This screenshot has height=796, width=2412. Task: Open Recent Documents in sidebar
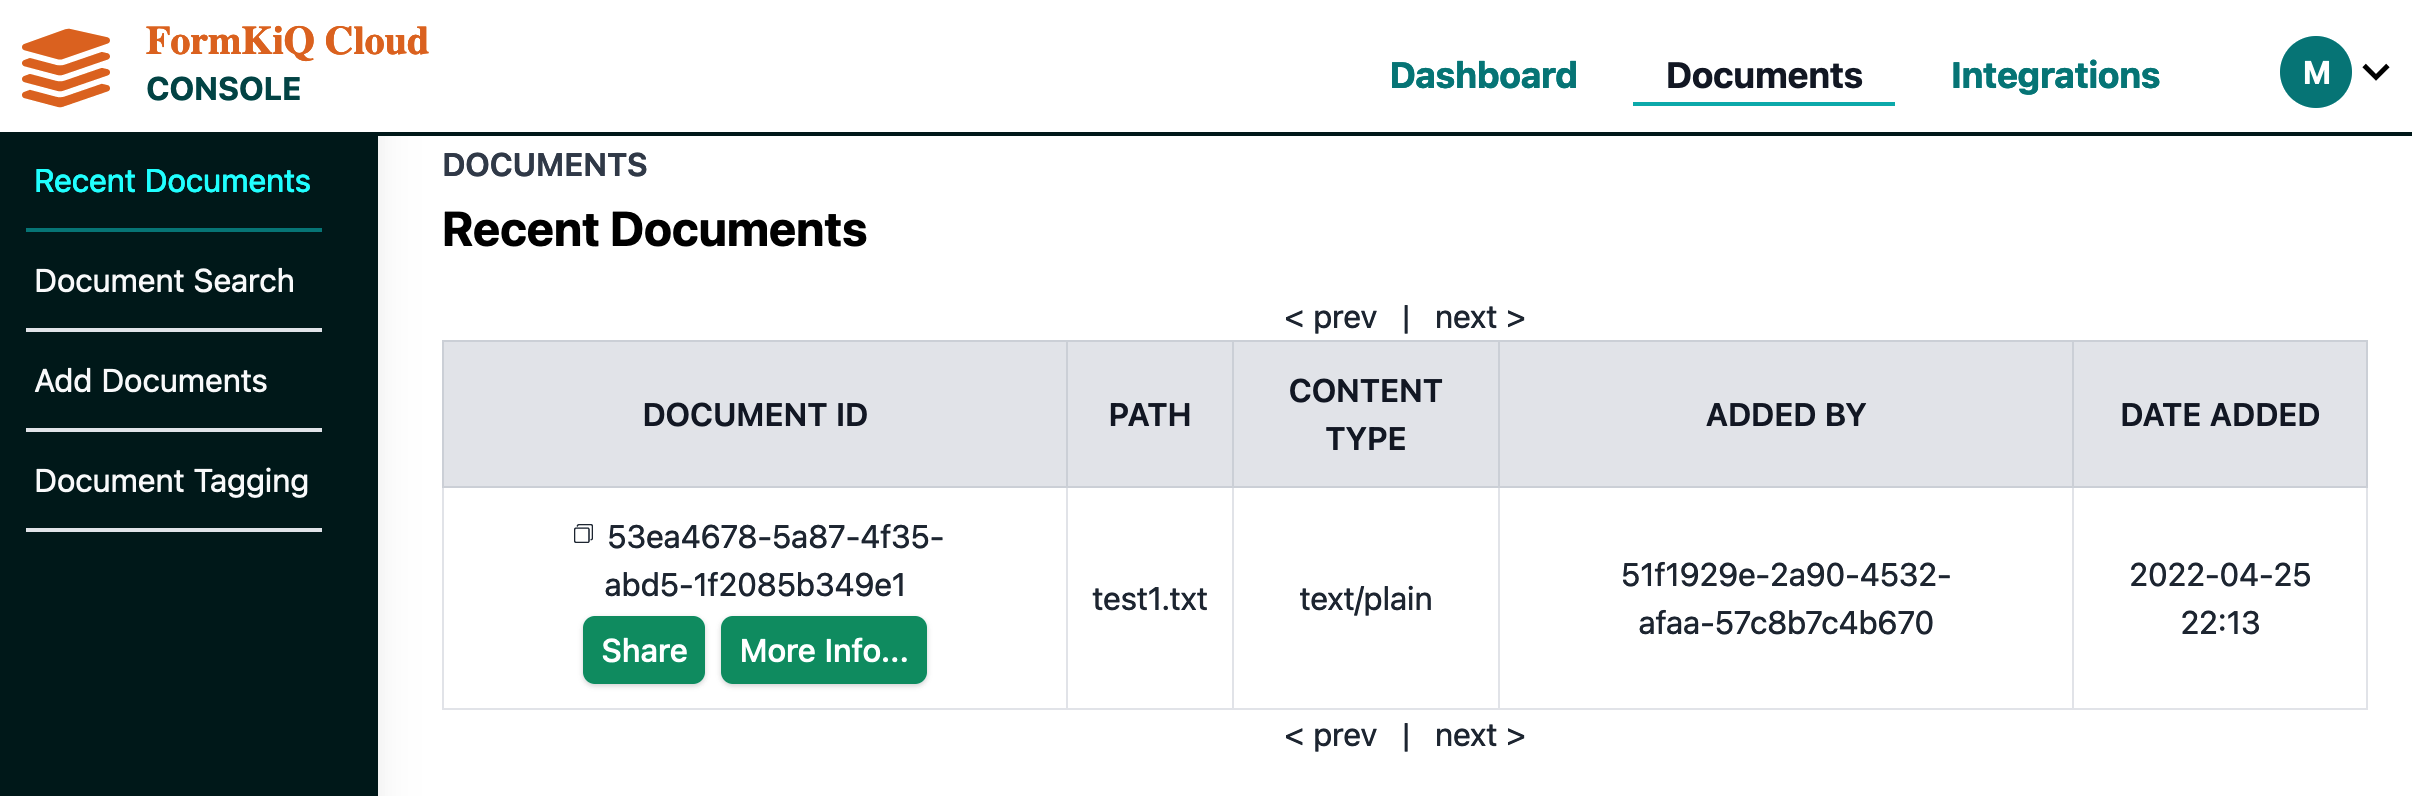pos(172,181)
